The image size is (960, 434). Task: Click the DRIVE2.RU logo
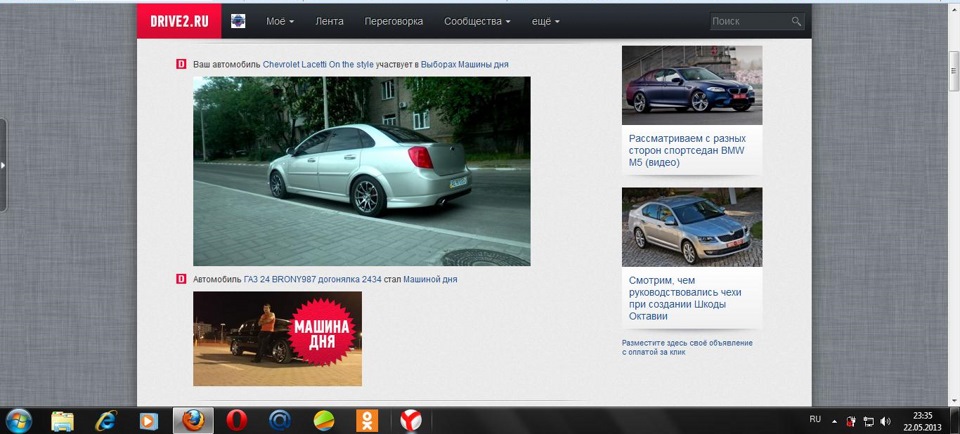pos(179,21)
